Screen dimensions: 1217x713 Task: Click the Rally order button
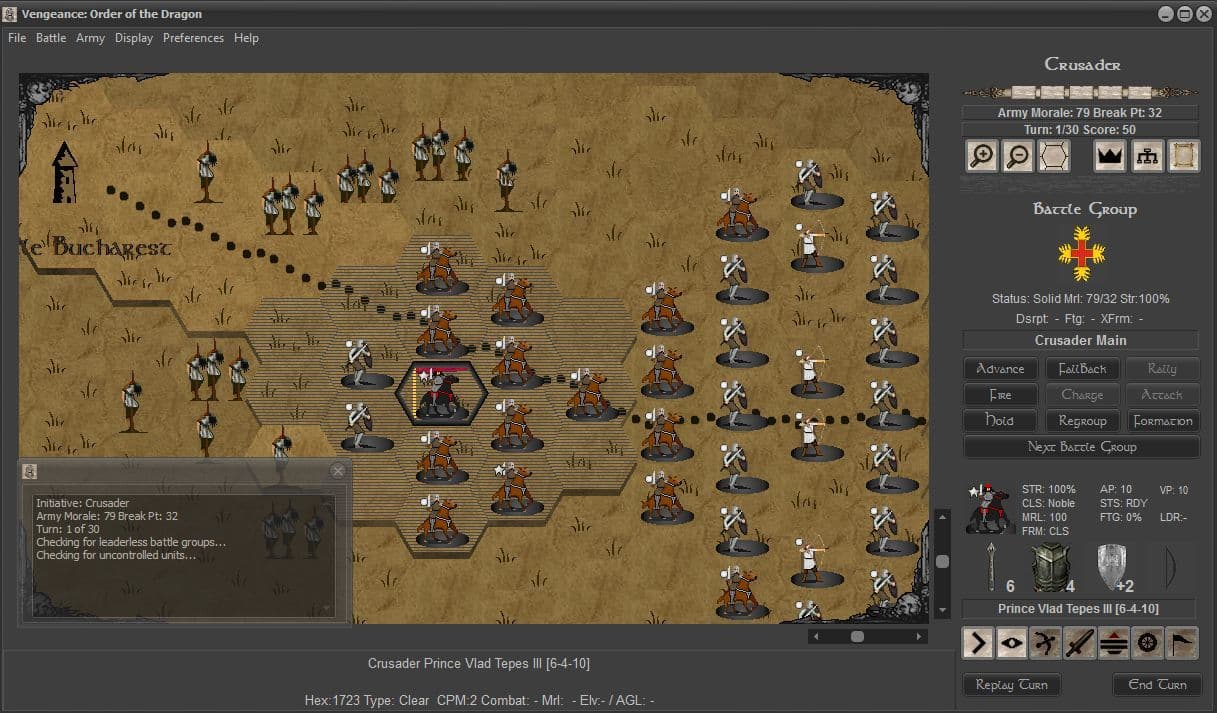click(x=1162, y=369)
